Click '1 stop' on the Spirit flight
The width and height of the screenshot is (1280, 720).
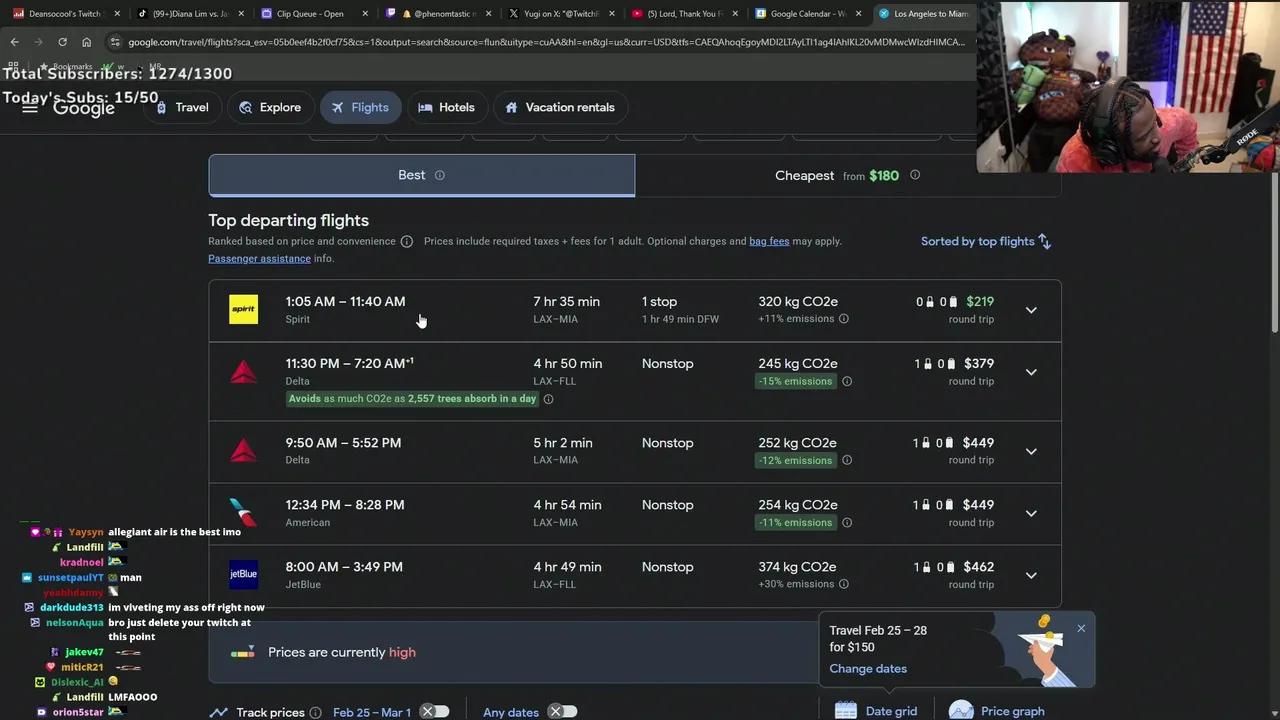[659, 301]
